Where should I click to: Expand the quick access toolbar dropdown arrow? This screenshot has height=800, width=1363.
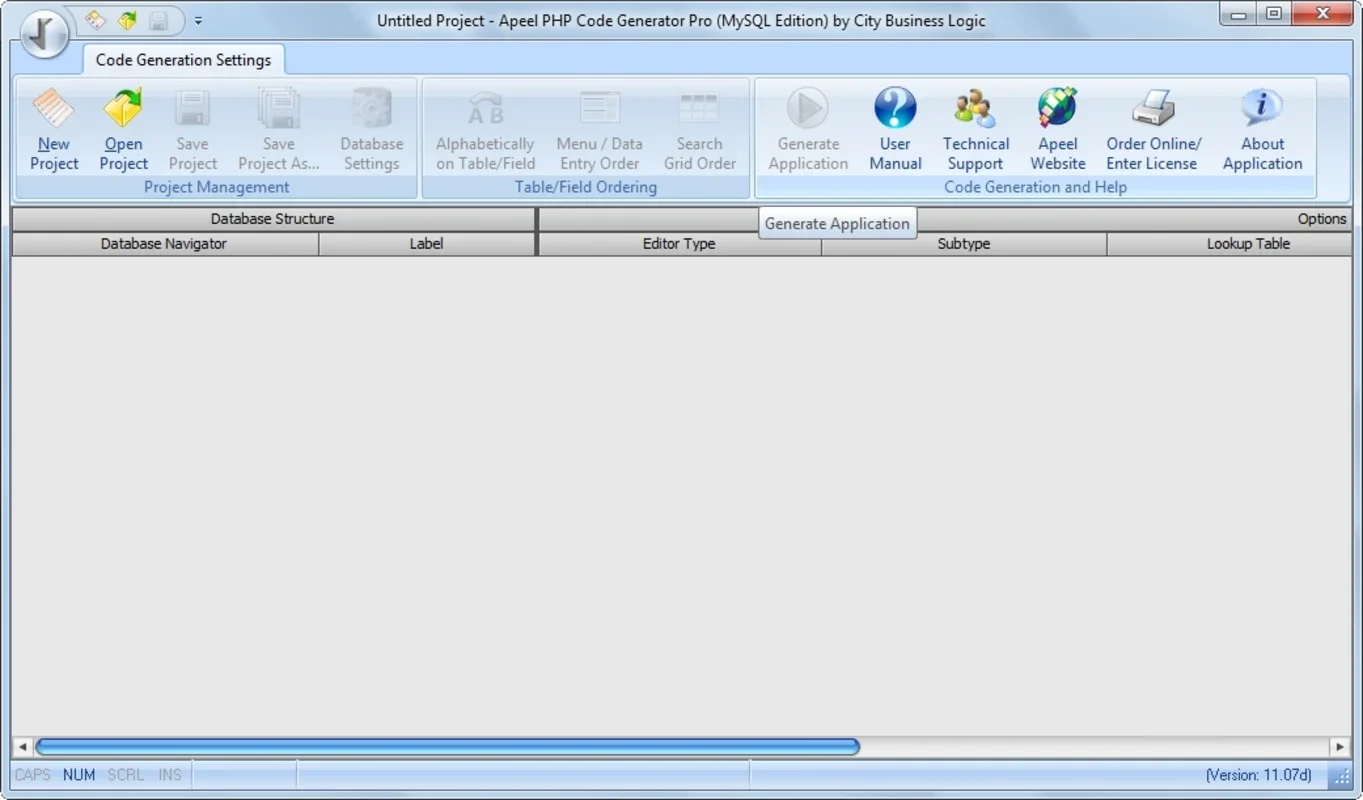click(x=198, y=20)
